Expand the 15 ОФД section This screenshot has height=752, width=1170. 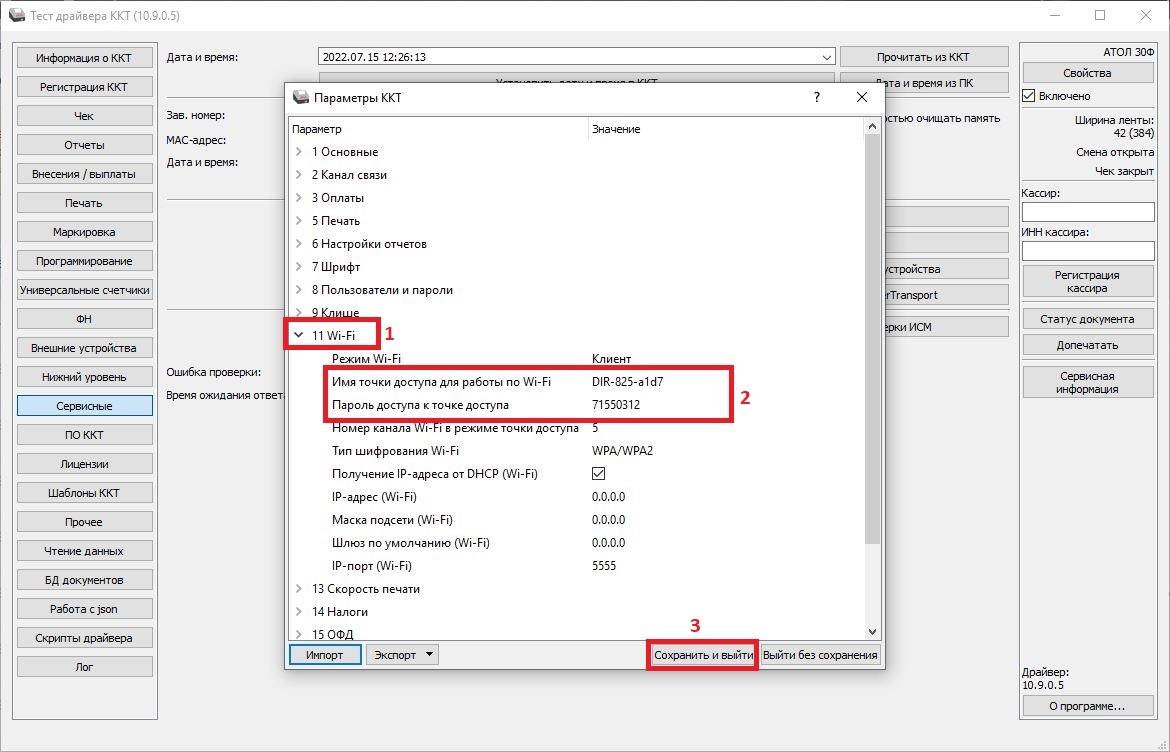coord(299,634)
